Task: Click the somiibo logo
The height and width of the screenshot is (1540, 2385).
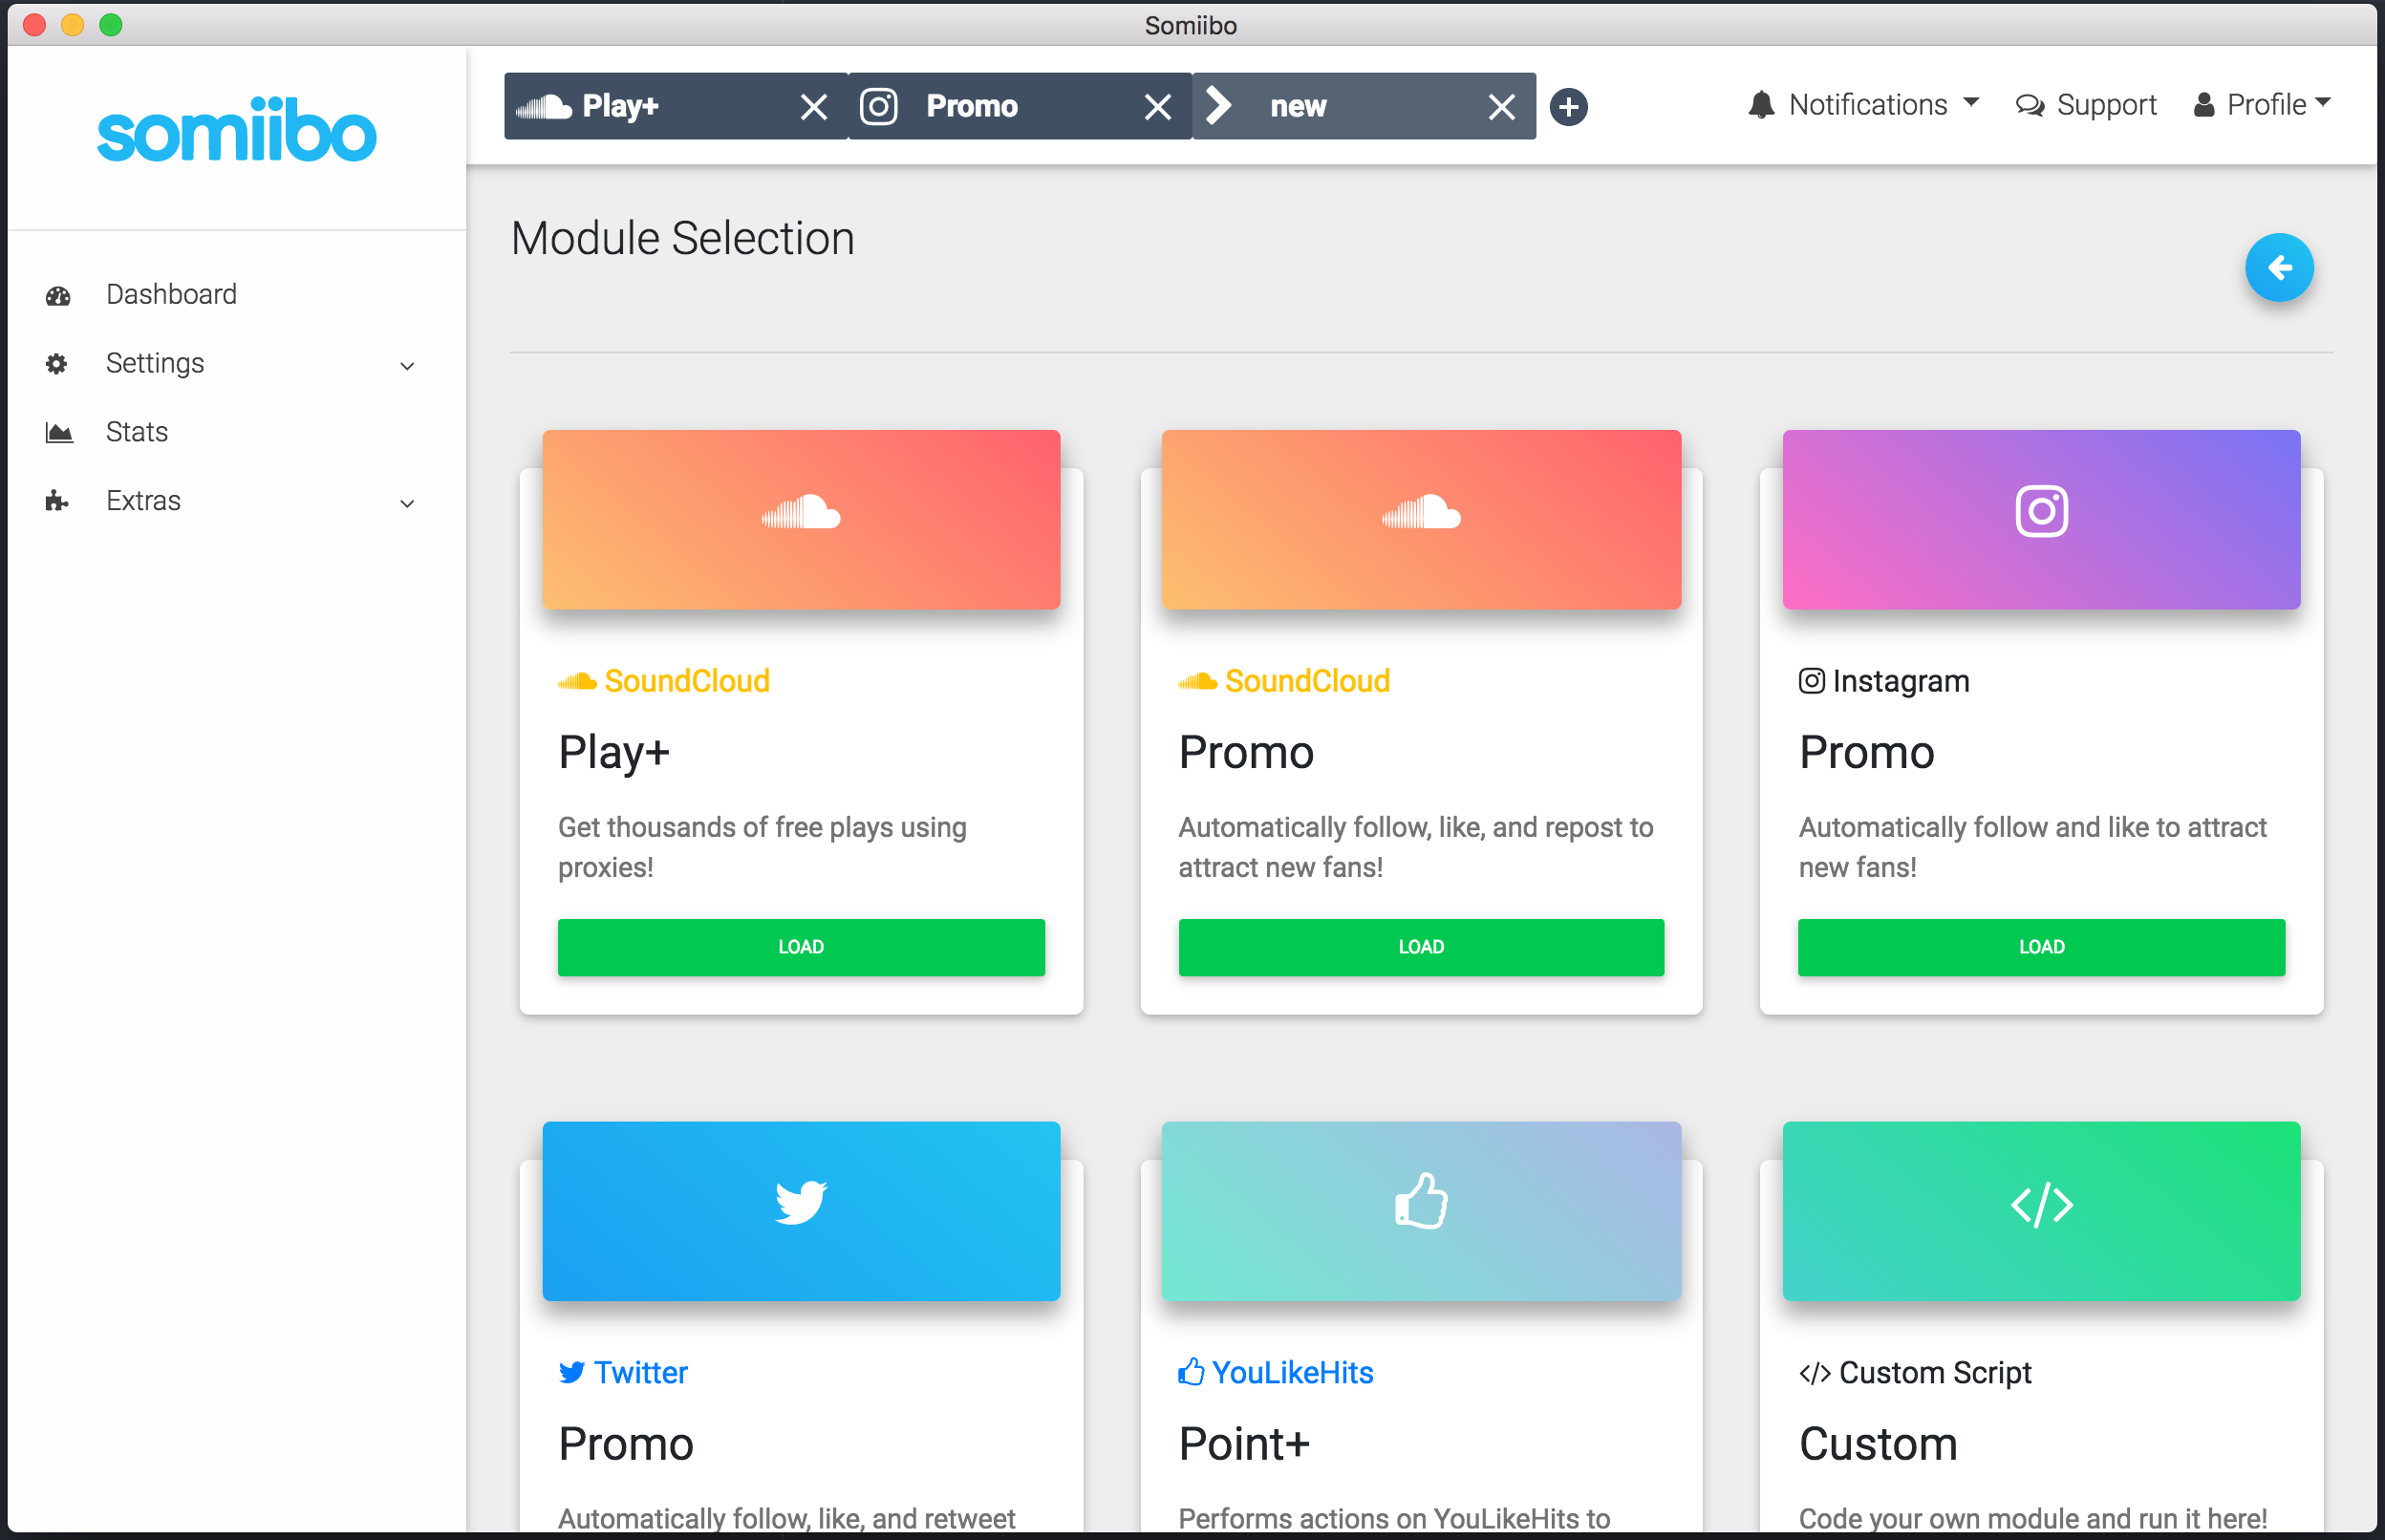Action: coord(237,130)
